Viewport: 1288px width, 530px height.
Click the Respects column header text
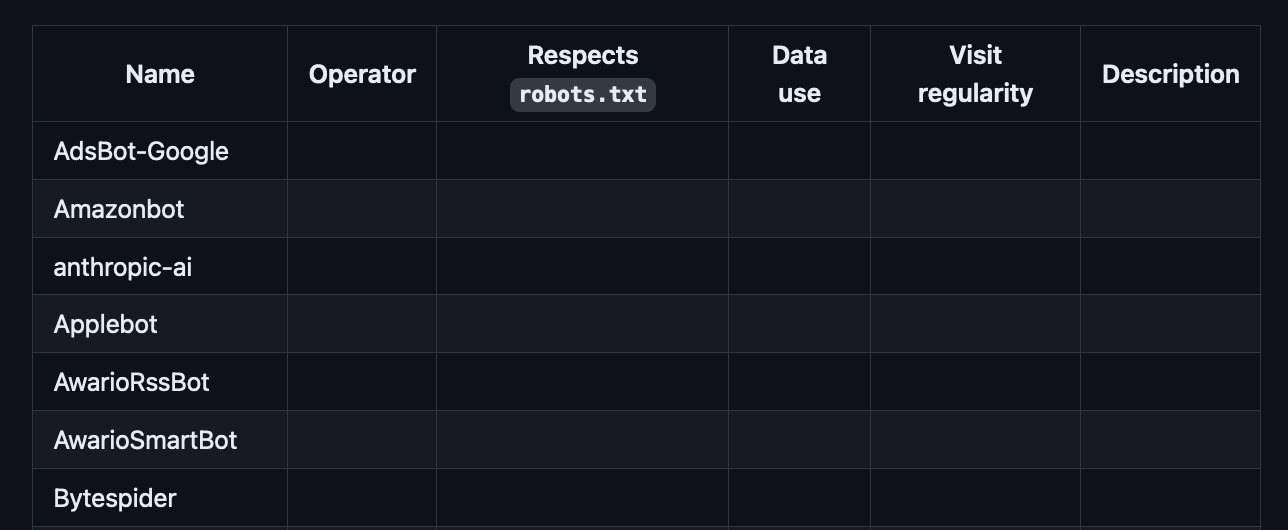click(582, 55)
